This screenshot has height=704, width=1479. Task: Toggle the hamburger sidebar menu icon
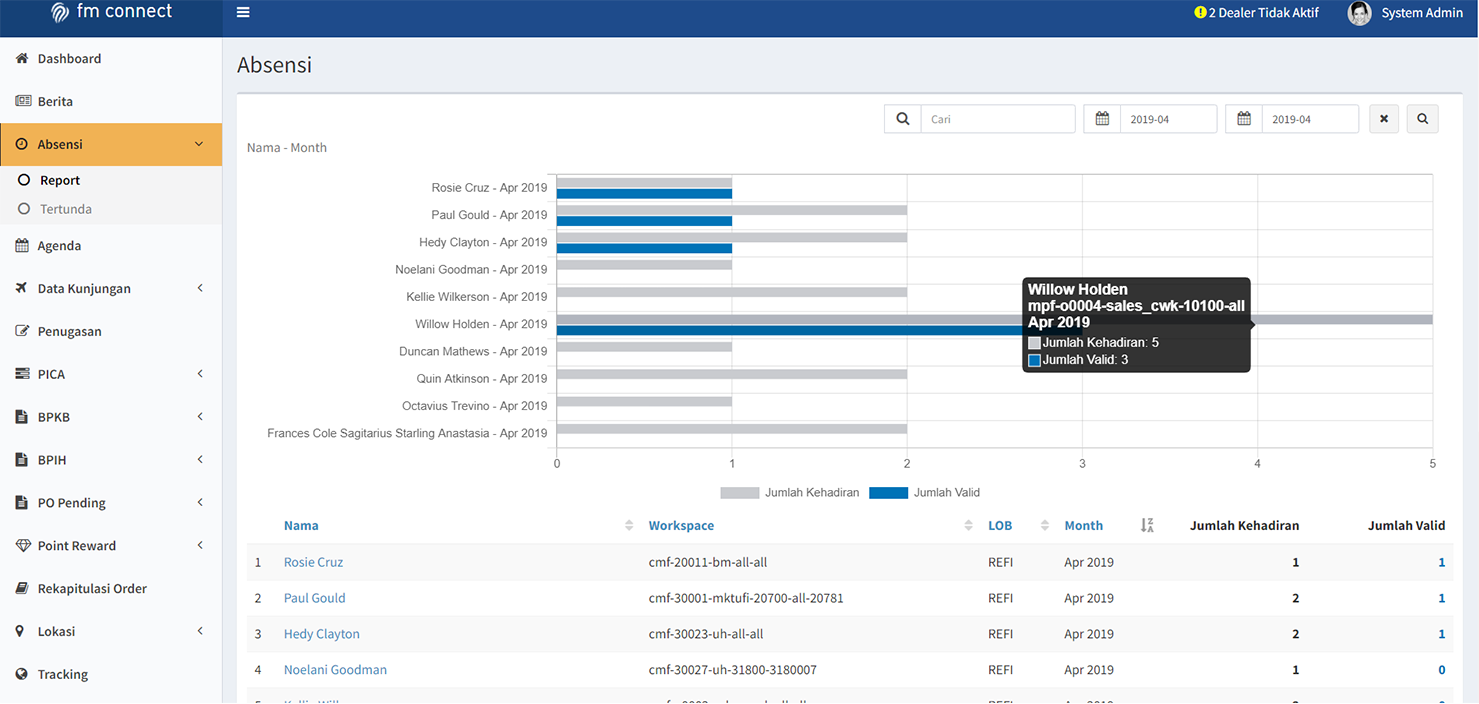click(243, 13)
